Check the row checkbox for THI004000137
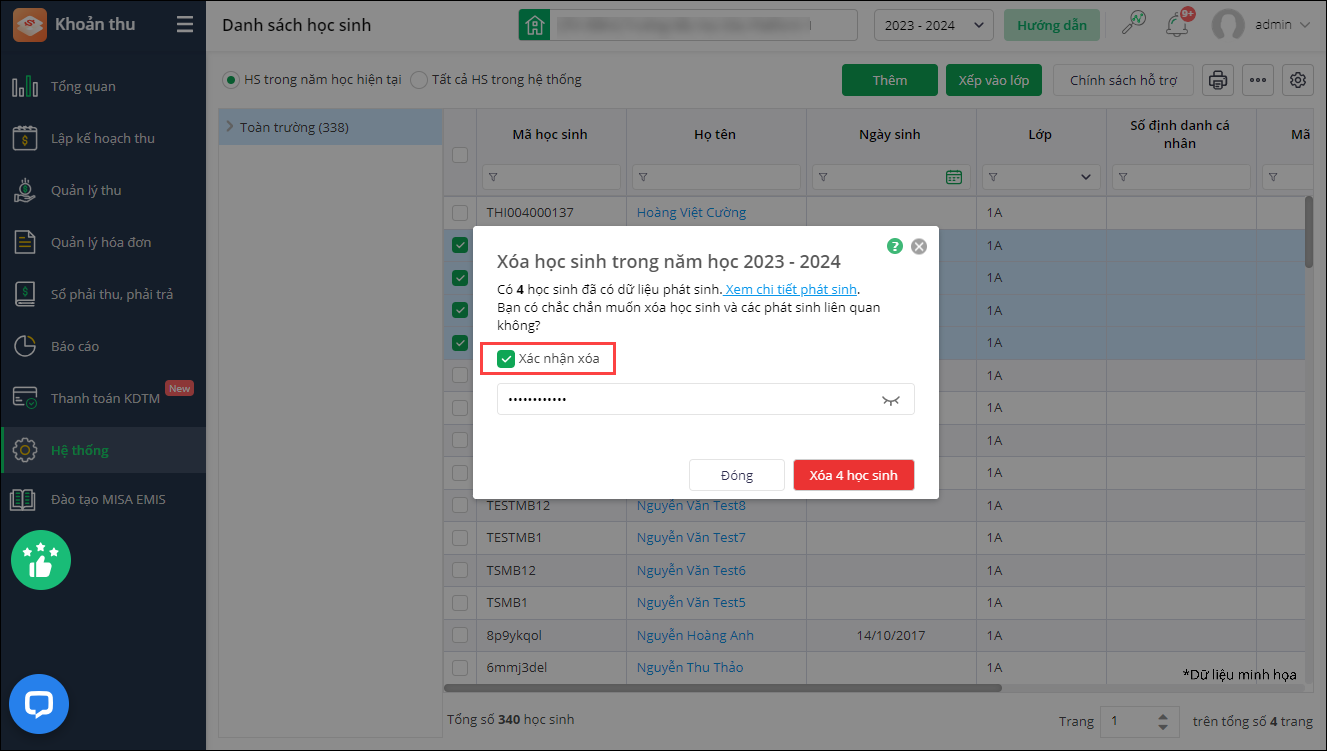This screenshot has width=1327, height=751. [x=460, y=212]
